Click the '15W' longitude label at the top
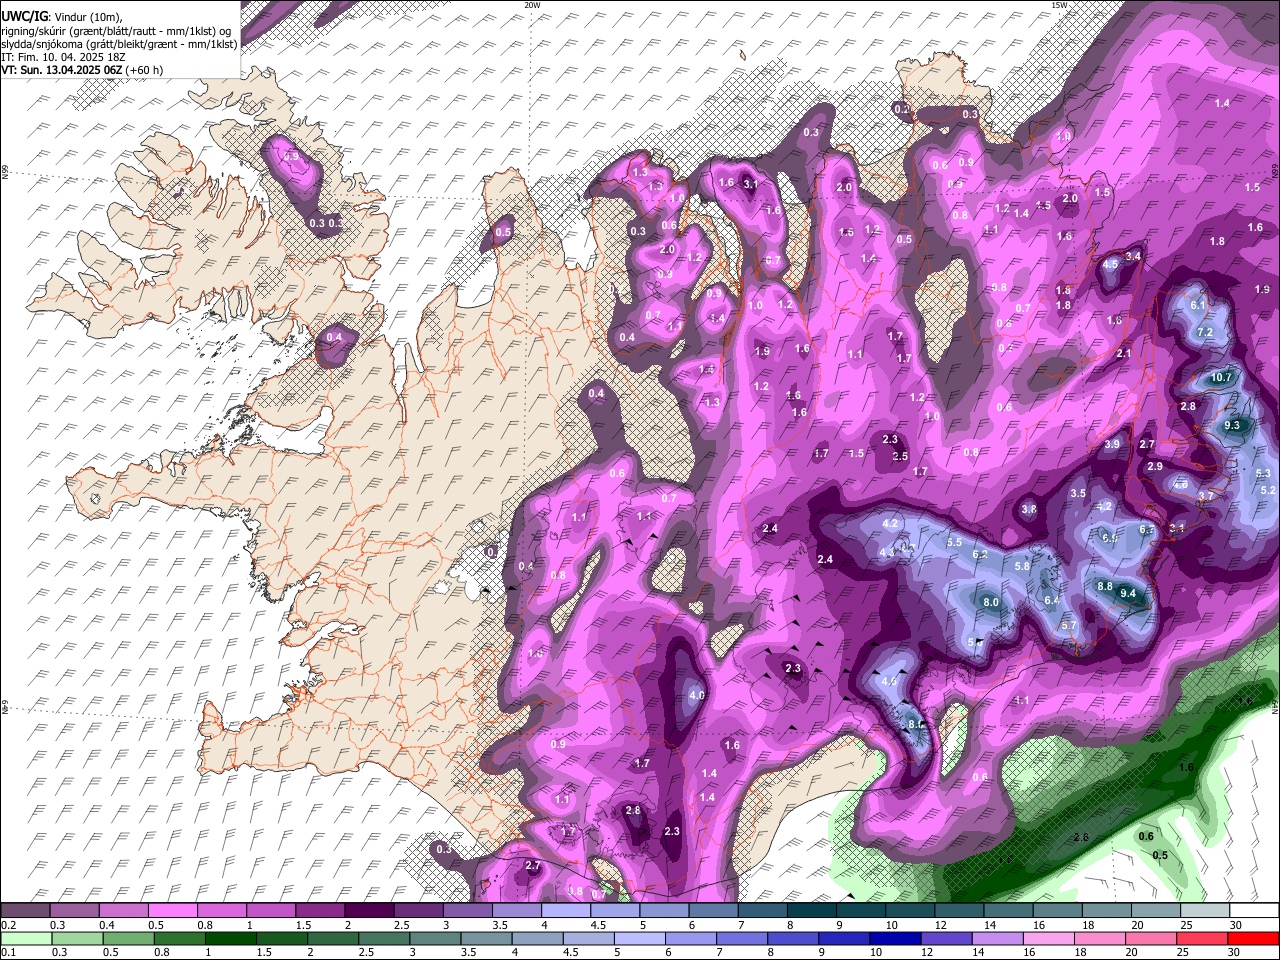The image size is (1280, 960). [1059, 5]
